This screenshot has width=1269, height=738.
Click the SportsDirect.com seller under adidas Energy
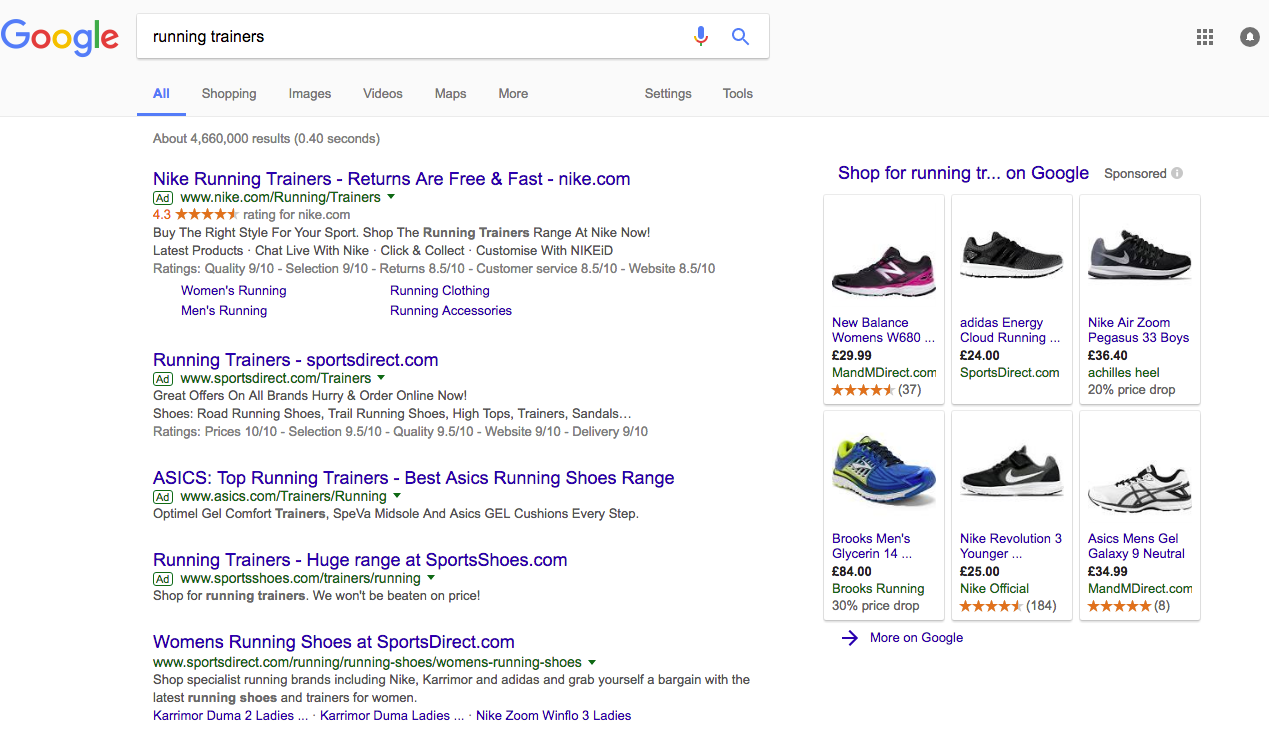tap(1010, 372)
